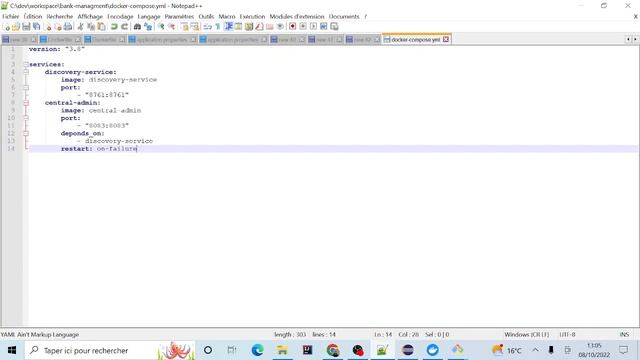Collapse the services fold marker on line 3
Image resolution: width=640 pixels, height=360 pixels.
pos(26,64)
